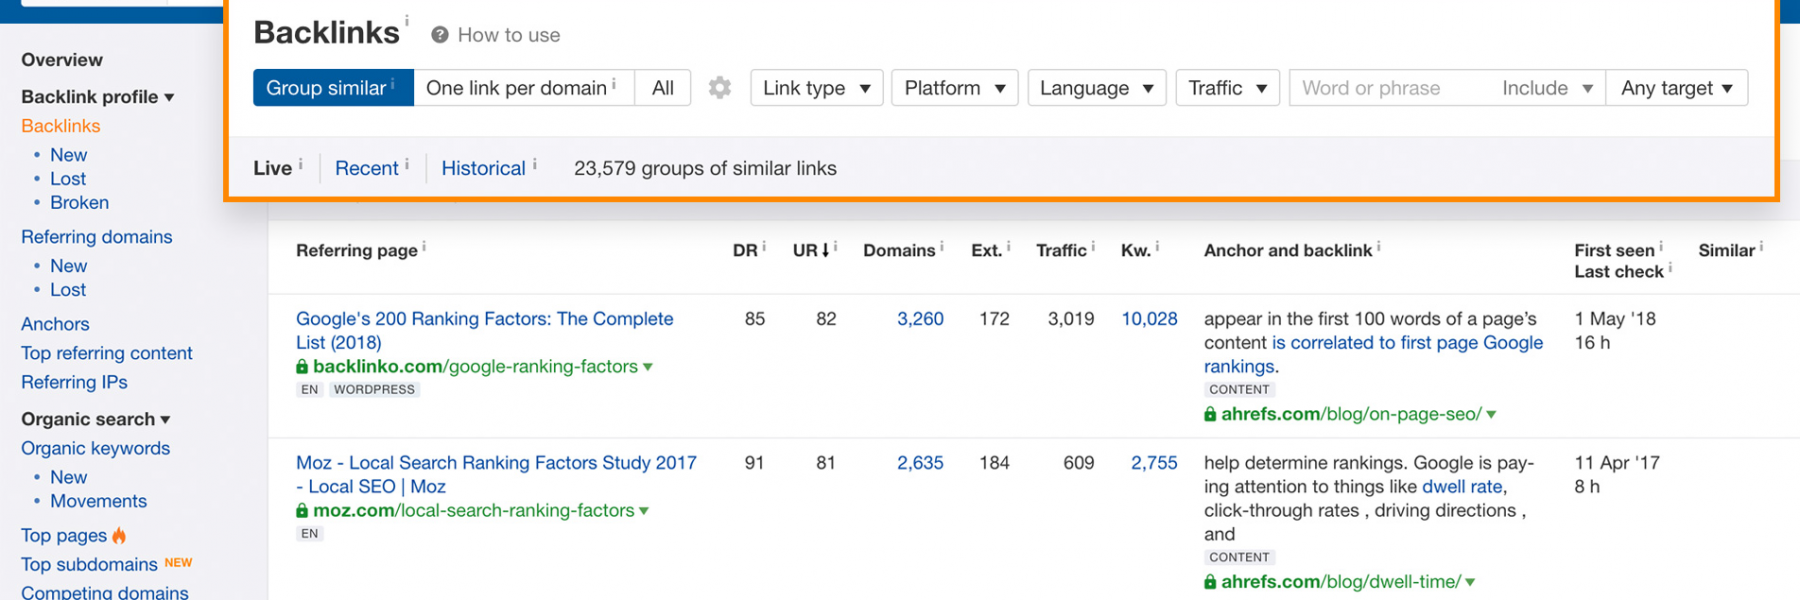The height and width of the screenshot is (600, 1800).
Task: Select Group similar mode
Action: click(333, 88)
